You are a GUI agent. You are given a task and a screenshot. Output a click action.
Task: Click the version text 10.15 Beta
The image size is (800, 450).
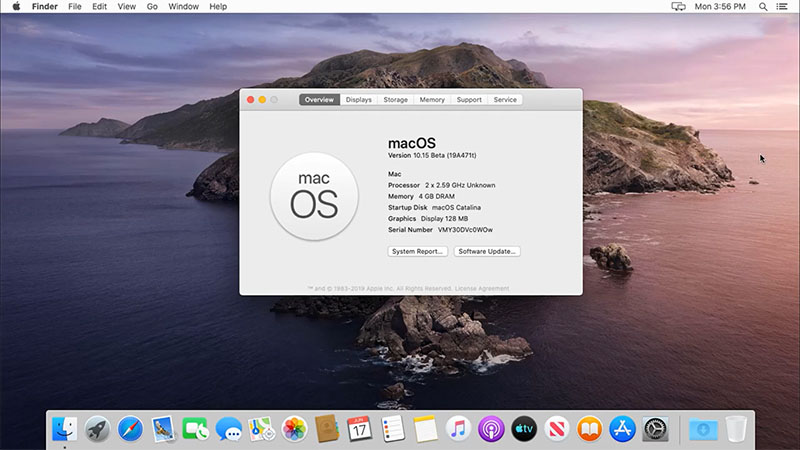(432, 155)
